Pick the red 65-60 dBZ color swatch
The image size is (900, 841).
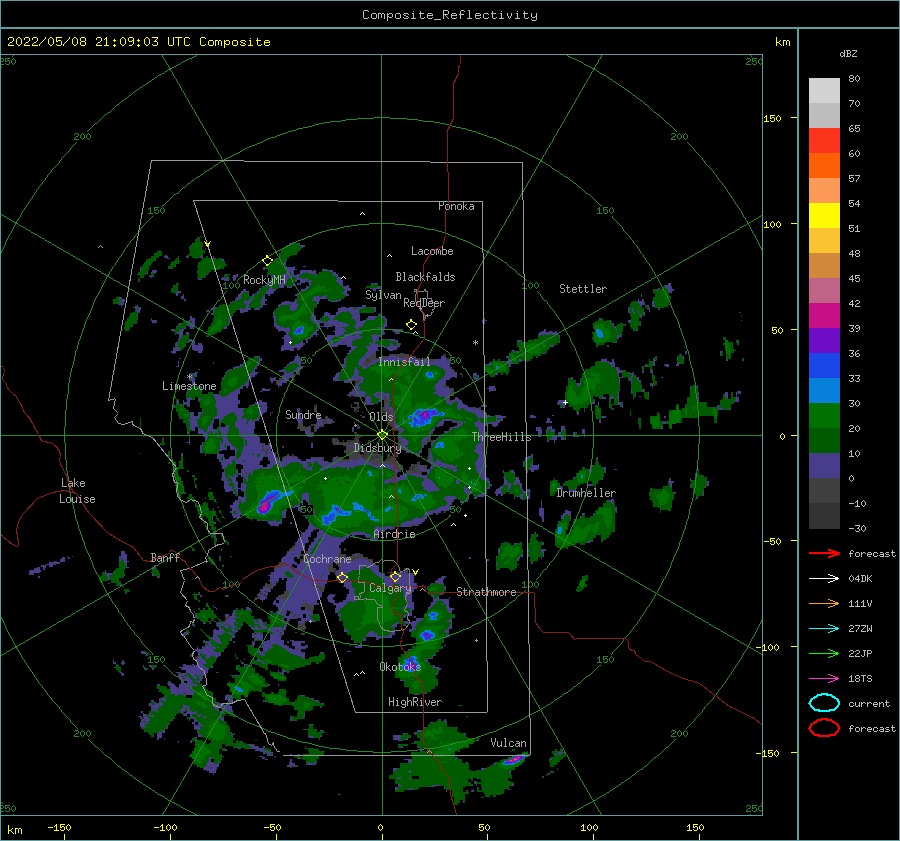pyautogui.click(x=824, y=141)
